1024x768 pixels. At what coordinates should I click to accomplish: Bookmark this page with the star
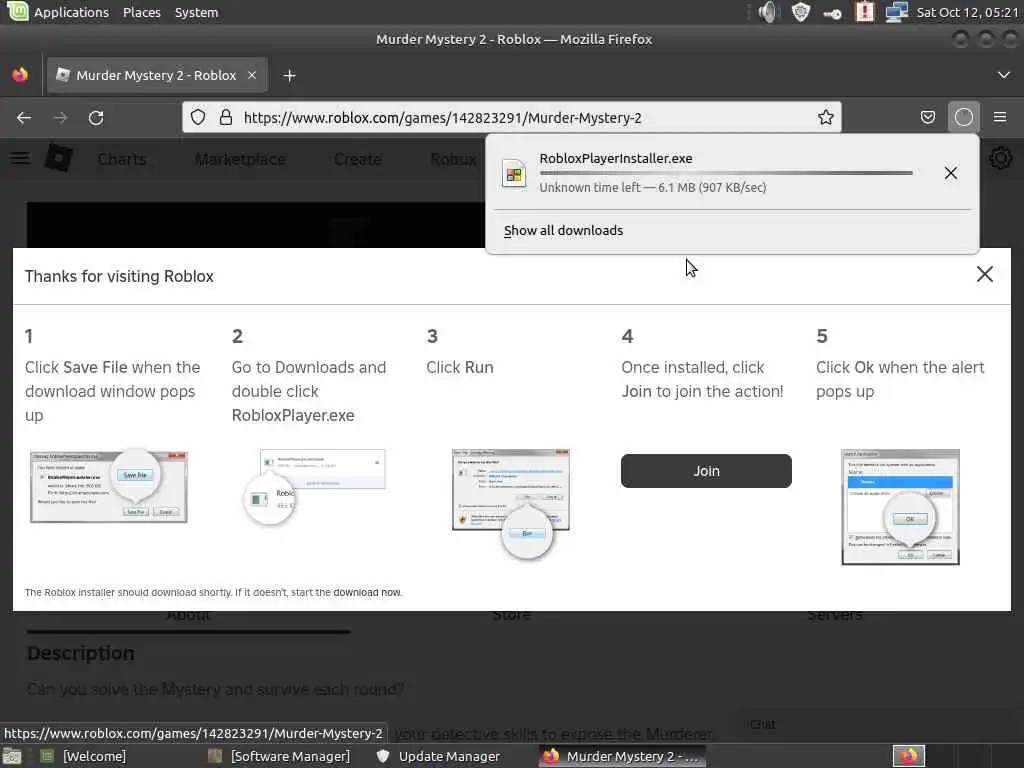coord(825,118)
